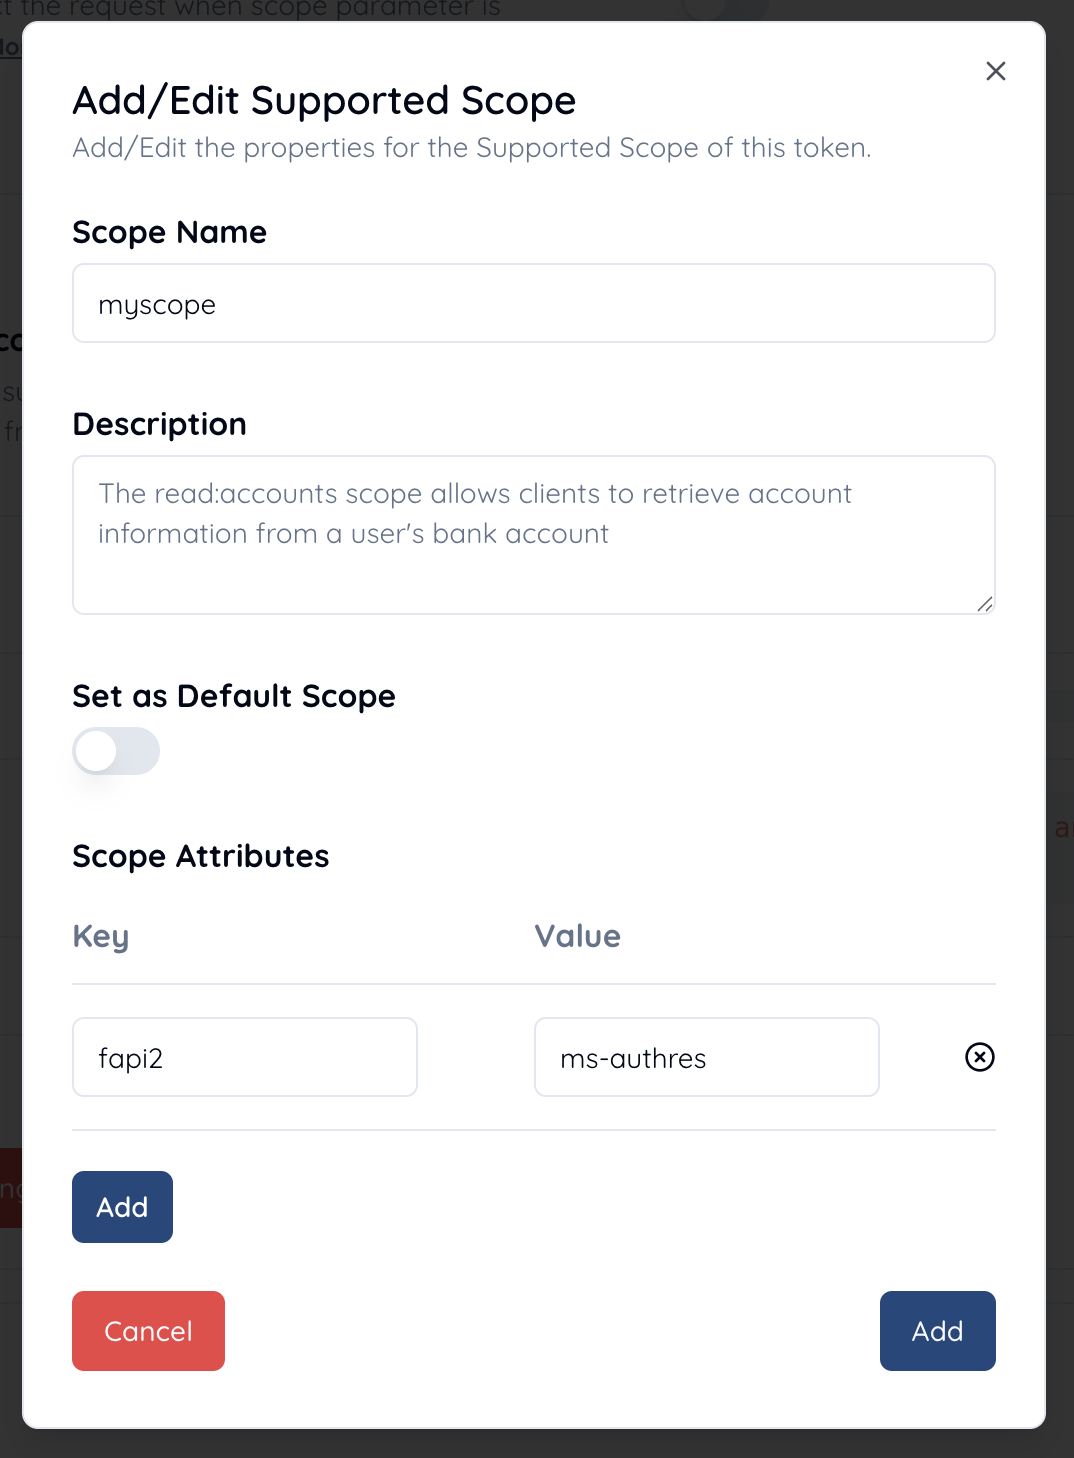The height and width of the screenshot is (1458, 1074).
Task: Grab the Description textarea resize handle
Action: (x=985, y=603)
